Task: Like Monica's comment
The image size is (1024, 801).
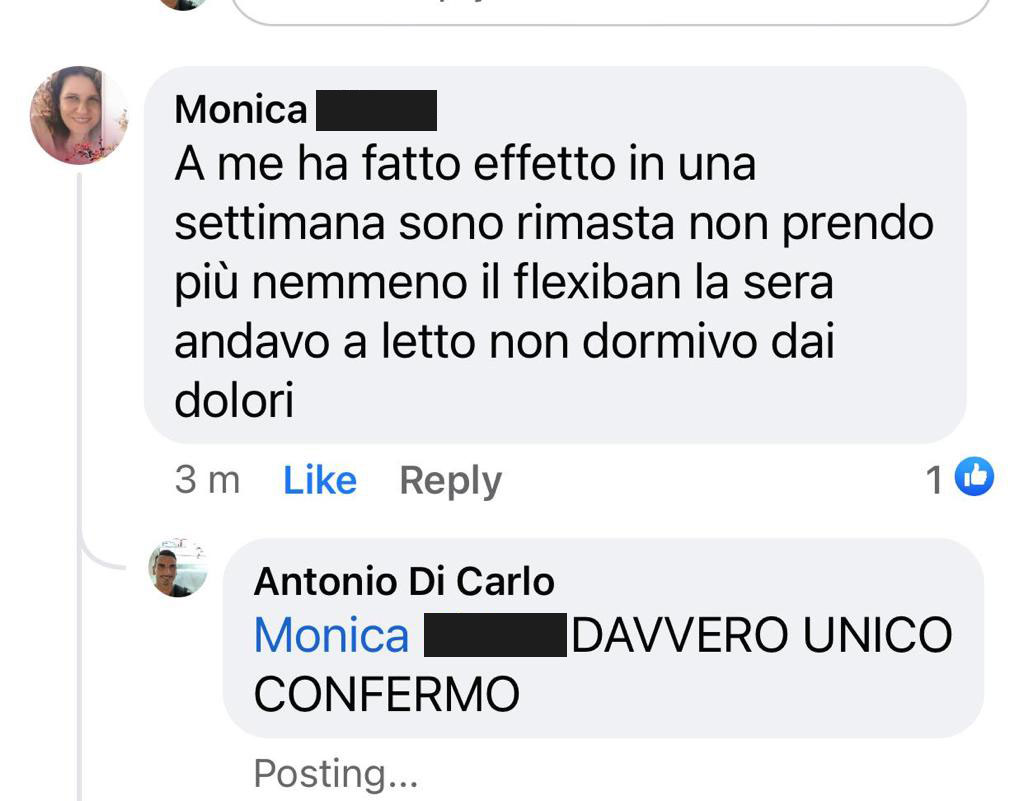Action: [320, 480]
